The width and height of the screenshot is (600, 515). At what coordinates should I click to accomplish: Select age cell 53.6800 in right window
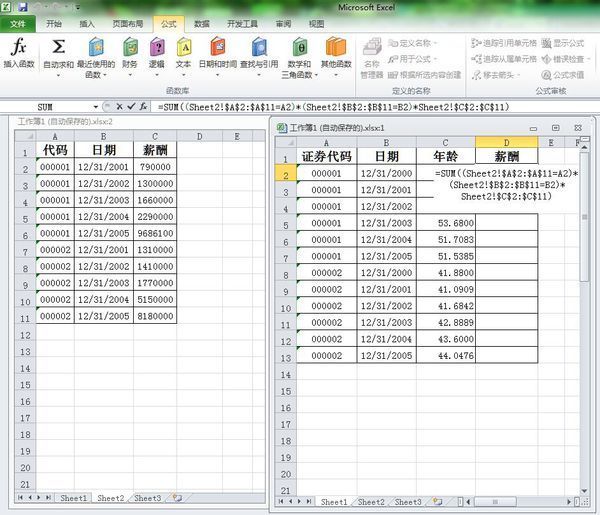pos(446,223)
